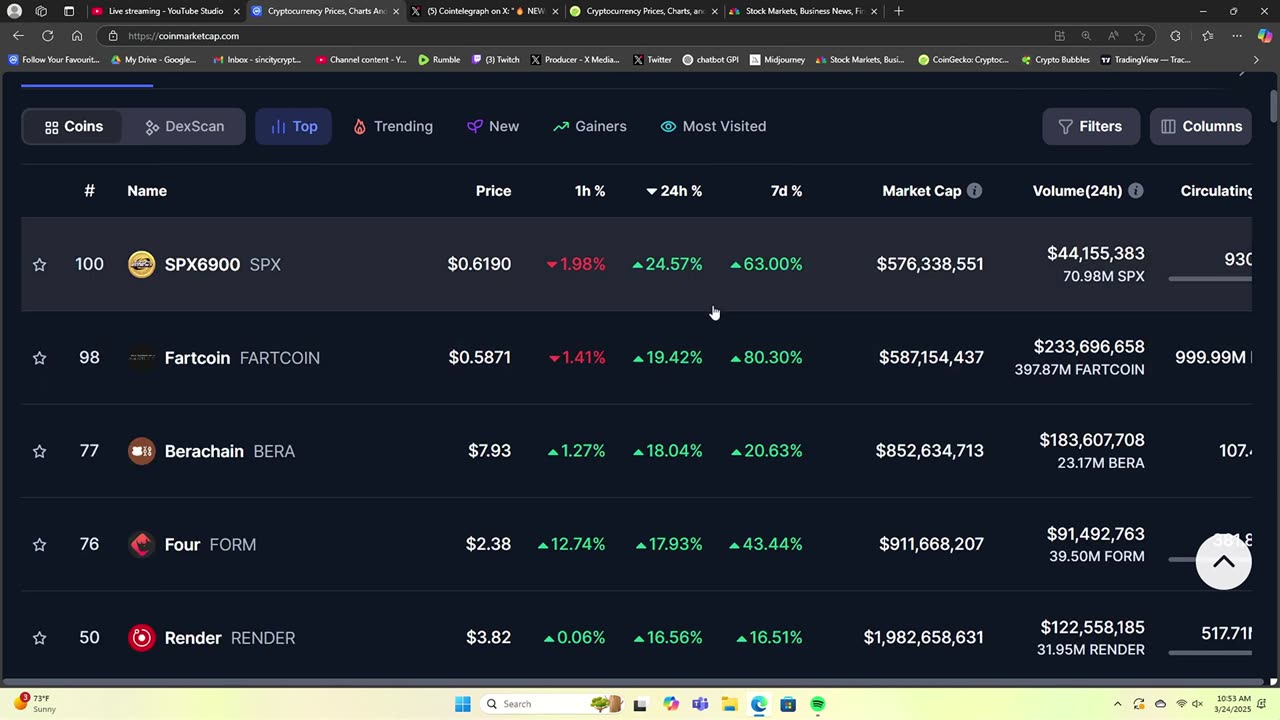
Task: Open Render coin page link
Action: [x=229, y=637]
